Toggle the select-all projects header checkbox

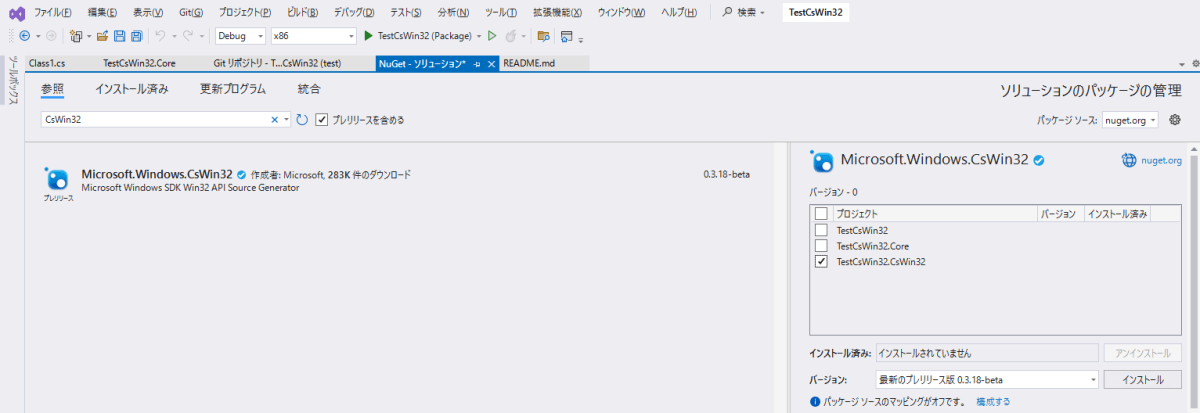coord(821,214)
